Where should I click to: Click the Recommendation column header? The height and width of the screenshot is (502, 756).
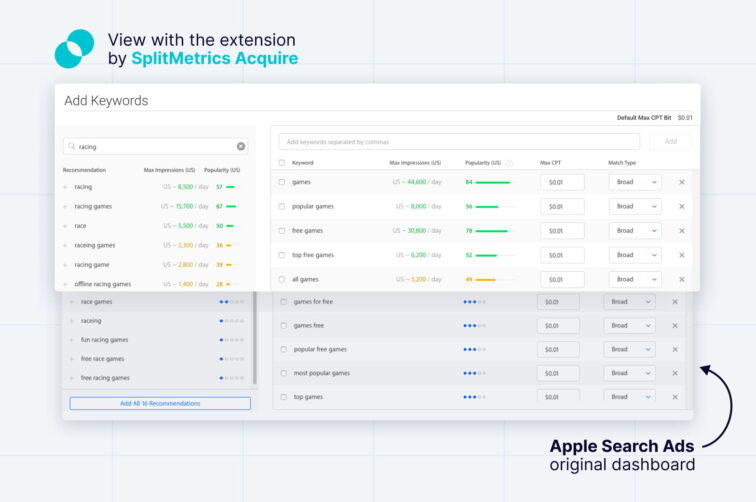tap(84, 170)
